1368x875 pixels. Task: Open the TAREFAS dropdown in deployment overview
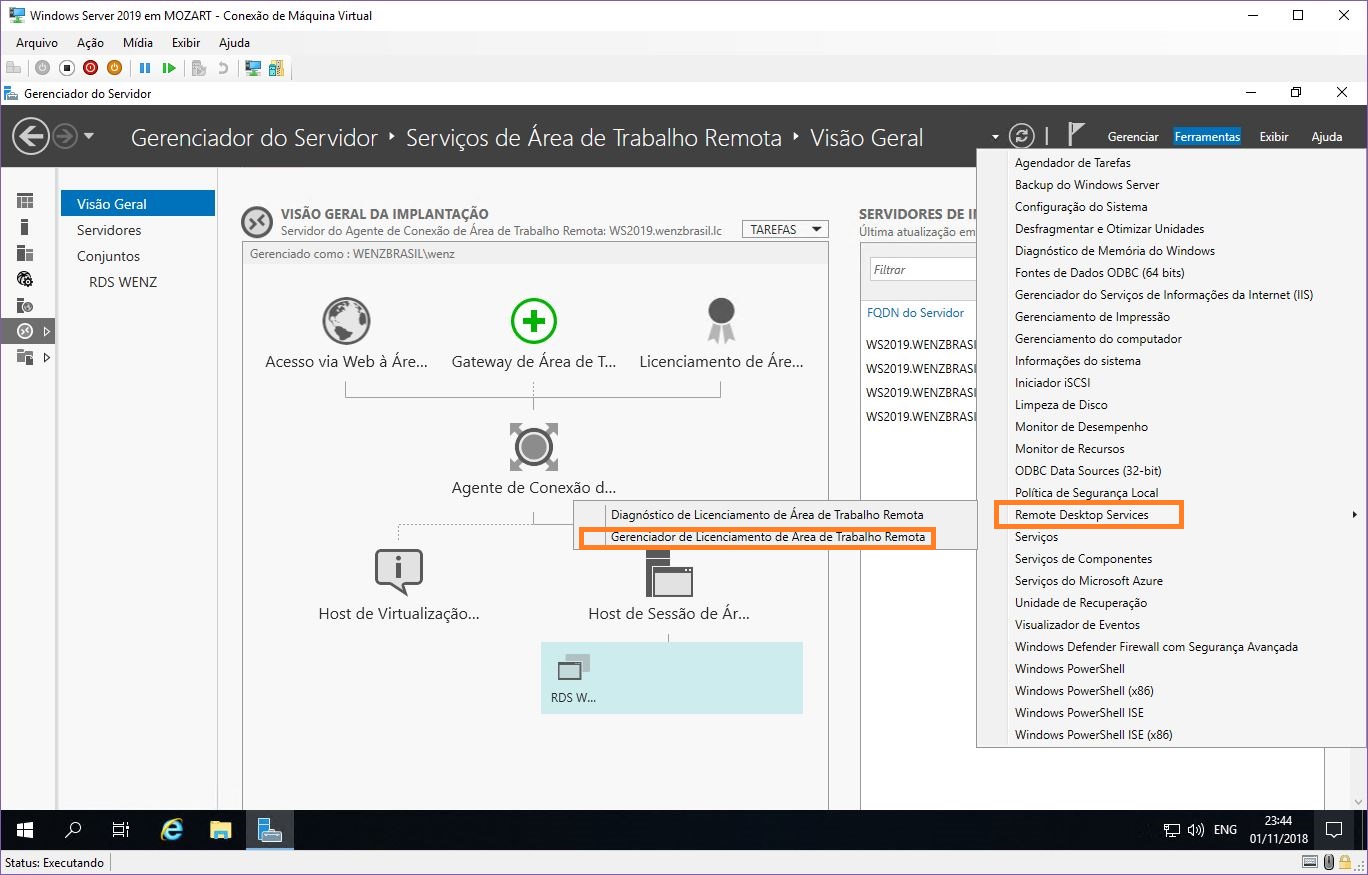(x=785, y=229)
